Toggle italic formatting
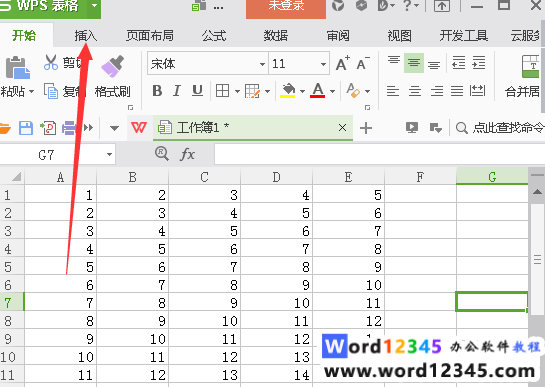 (x=177, y=91)
